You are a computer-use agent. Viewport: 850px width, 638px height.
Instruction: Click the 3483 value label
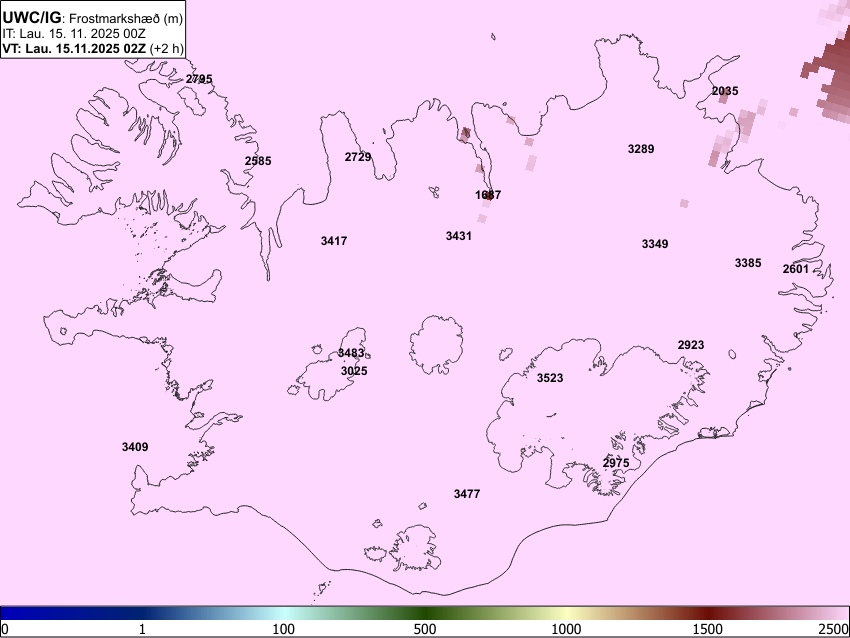point(351,353)
